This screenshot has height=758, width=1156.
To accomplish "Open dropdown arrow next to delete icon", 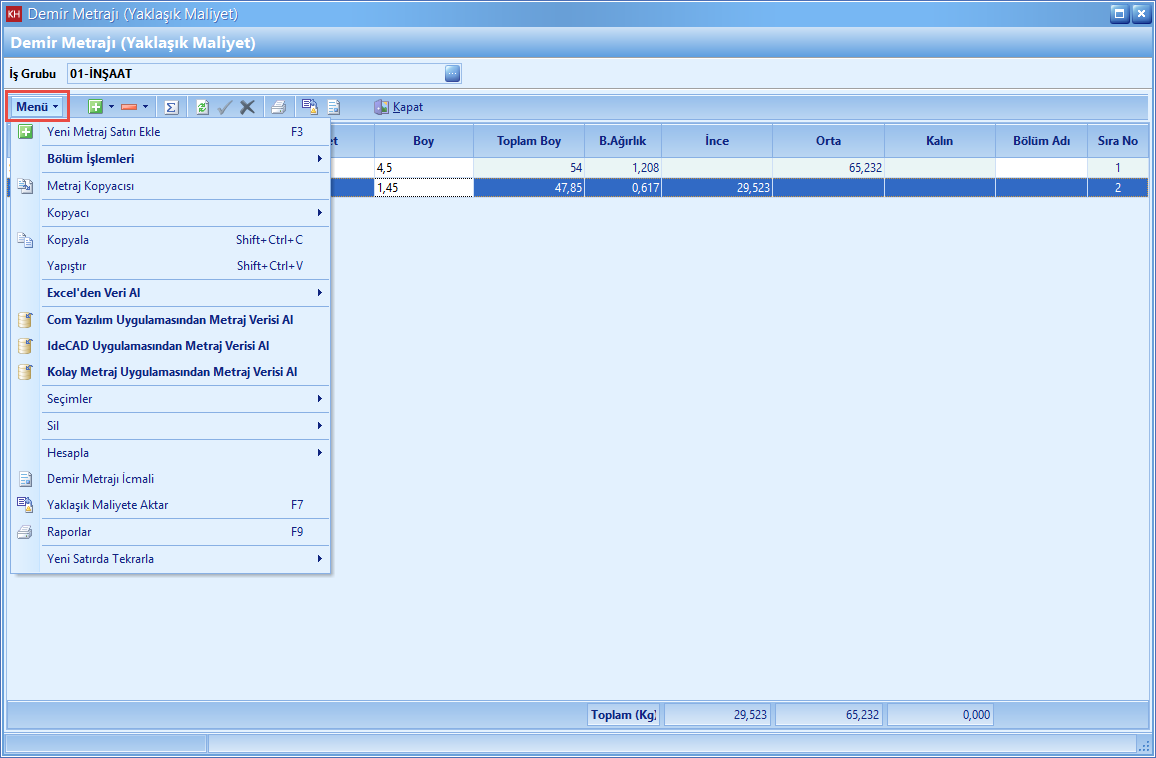I will 146,107.
